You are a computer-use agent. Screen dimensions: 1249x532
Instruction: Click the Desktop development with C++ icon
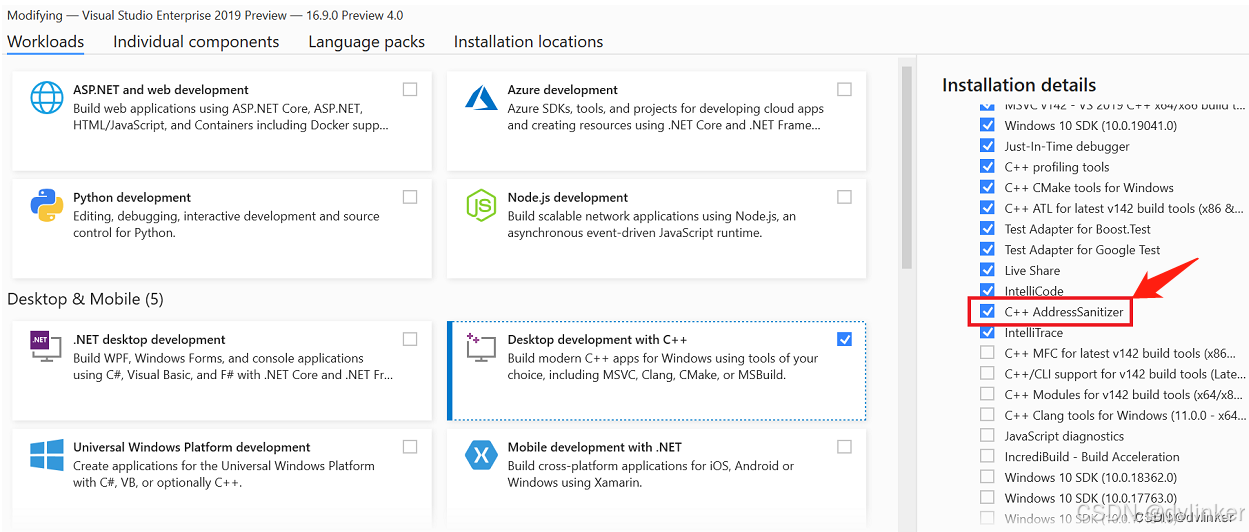coord(481,348)
